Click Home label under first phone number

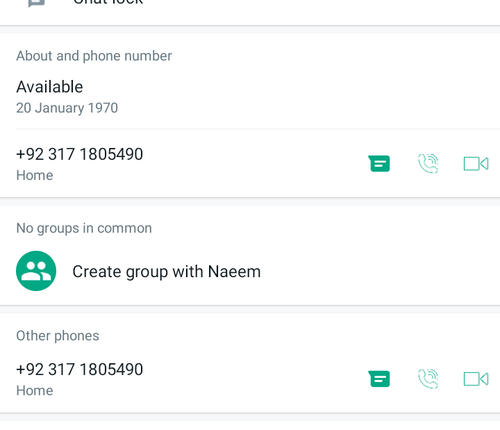tap(35, 175)
